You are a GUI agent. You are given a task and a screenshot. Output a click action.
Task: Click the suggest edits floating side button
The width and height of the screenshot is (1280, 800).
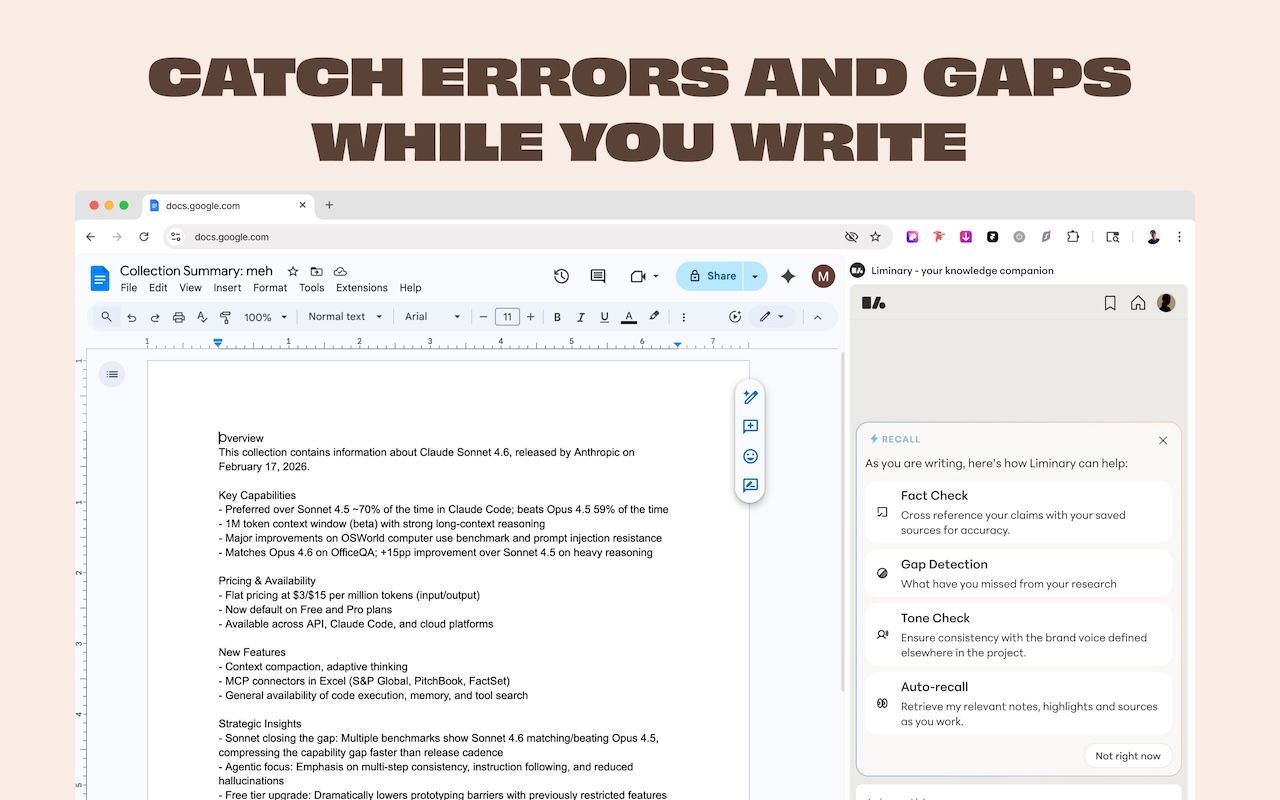pyautogui.click(x=750, y=486)
